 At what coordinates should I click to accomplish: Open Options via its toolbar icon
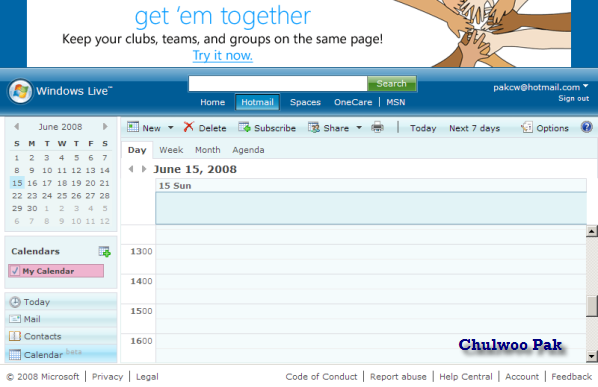coord(527,127)
